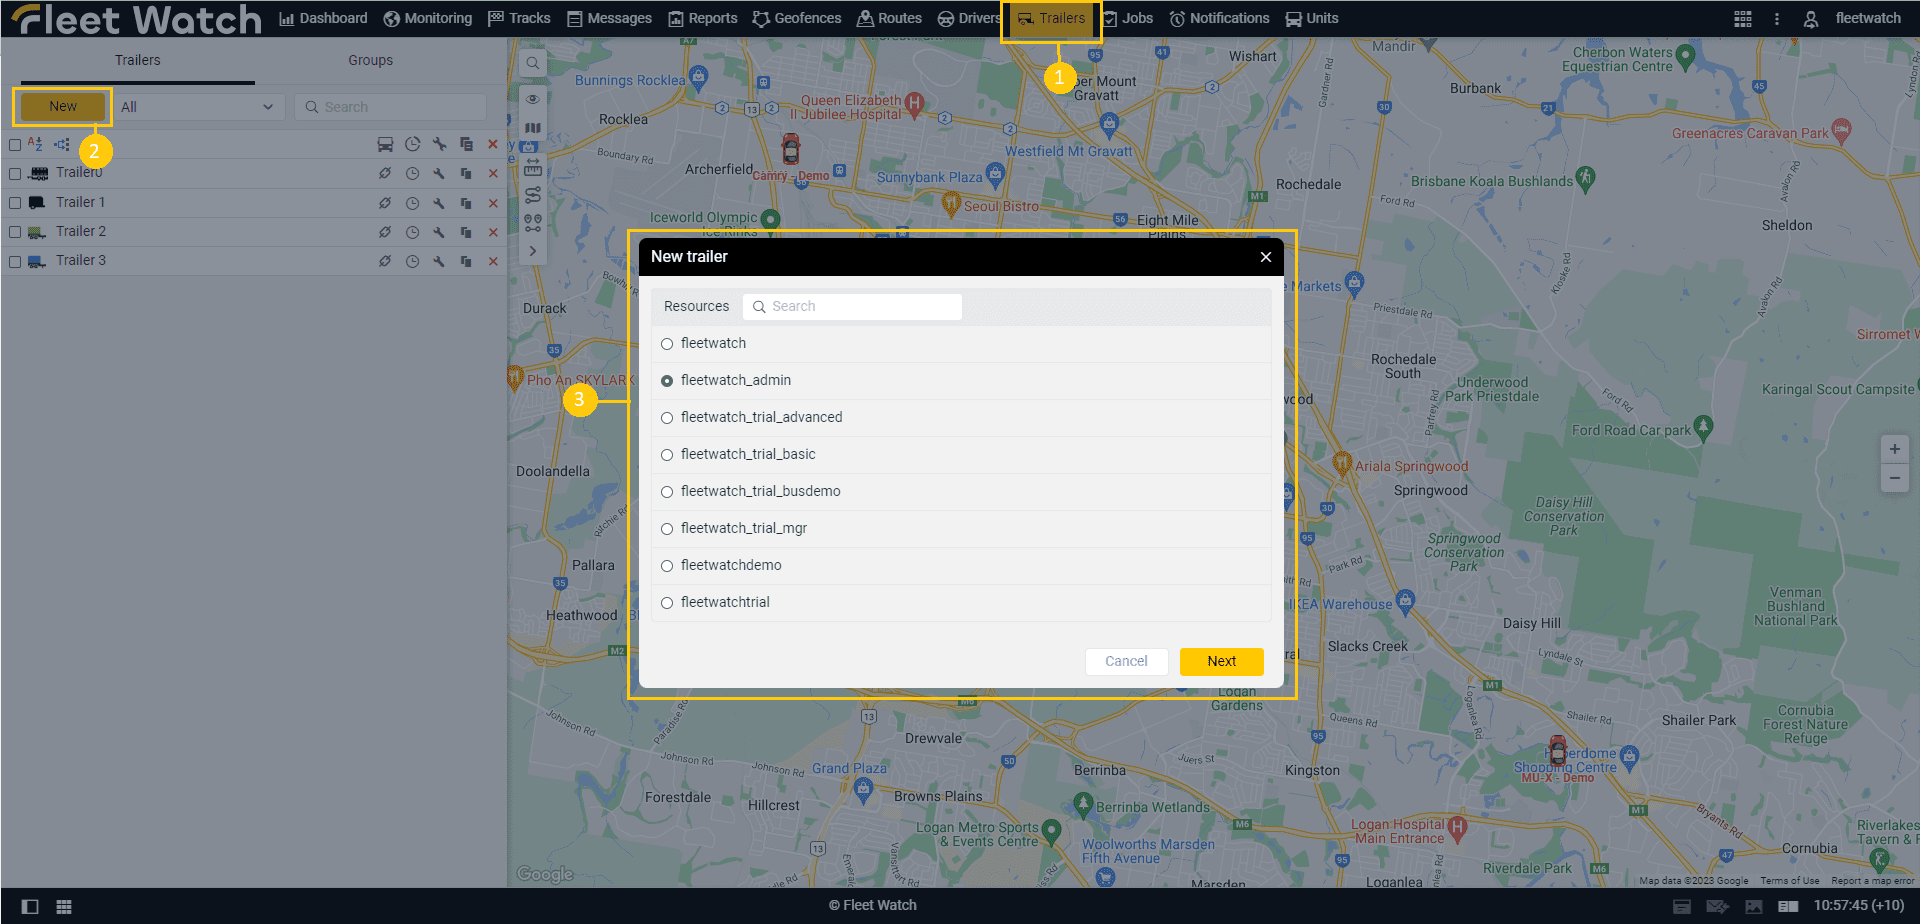This screenshot has height=924, width=1920.
Task: Sort trailers alphabetically with A-Z icon
Action: (35, 144)
